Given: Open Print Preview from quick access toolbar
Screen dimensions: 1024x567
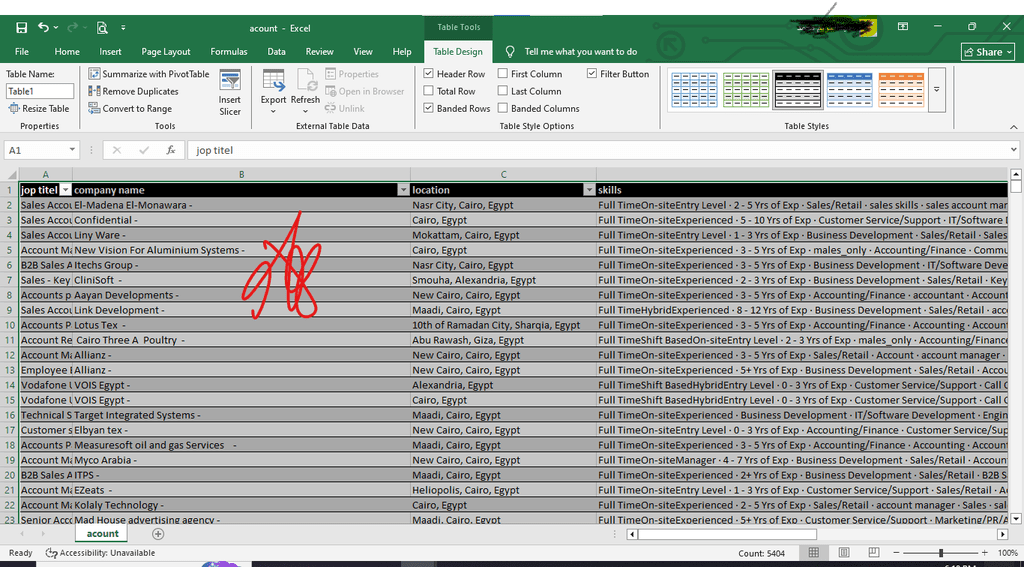Looking at the screenshot, I should click(x=102, y=27).
